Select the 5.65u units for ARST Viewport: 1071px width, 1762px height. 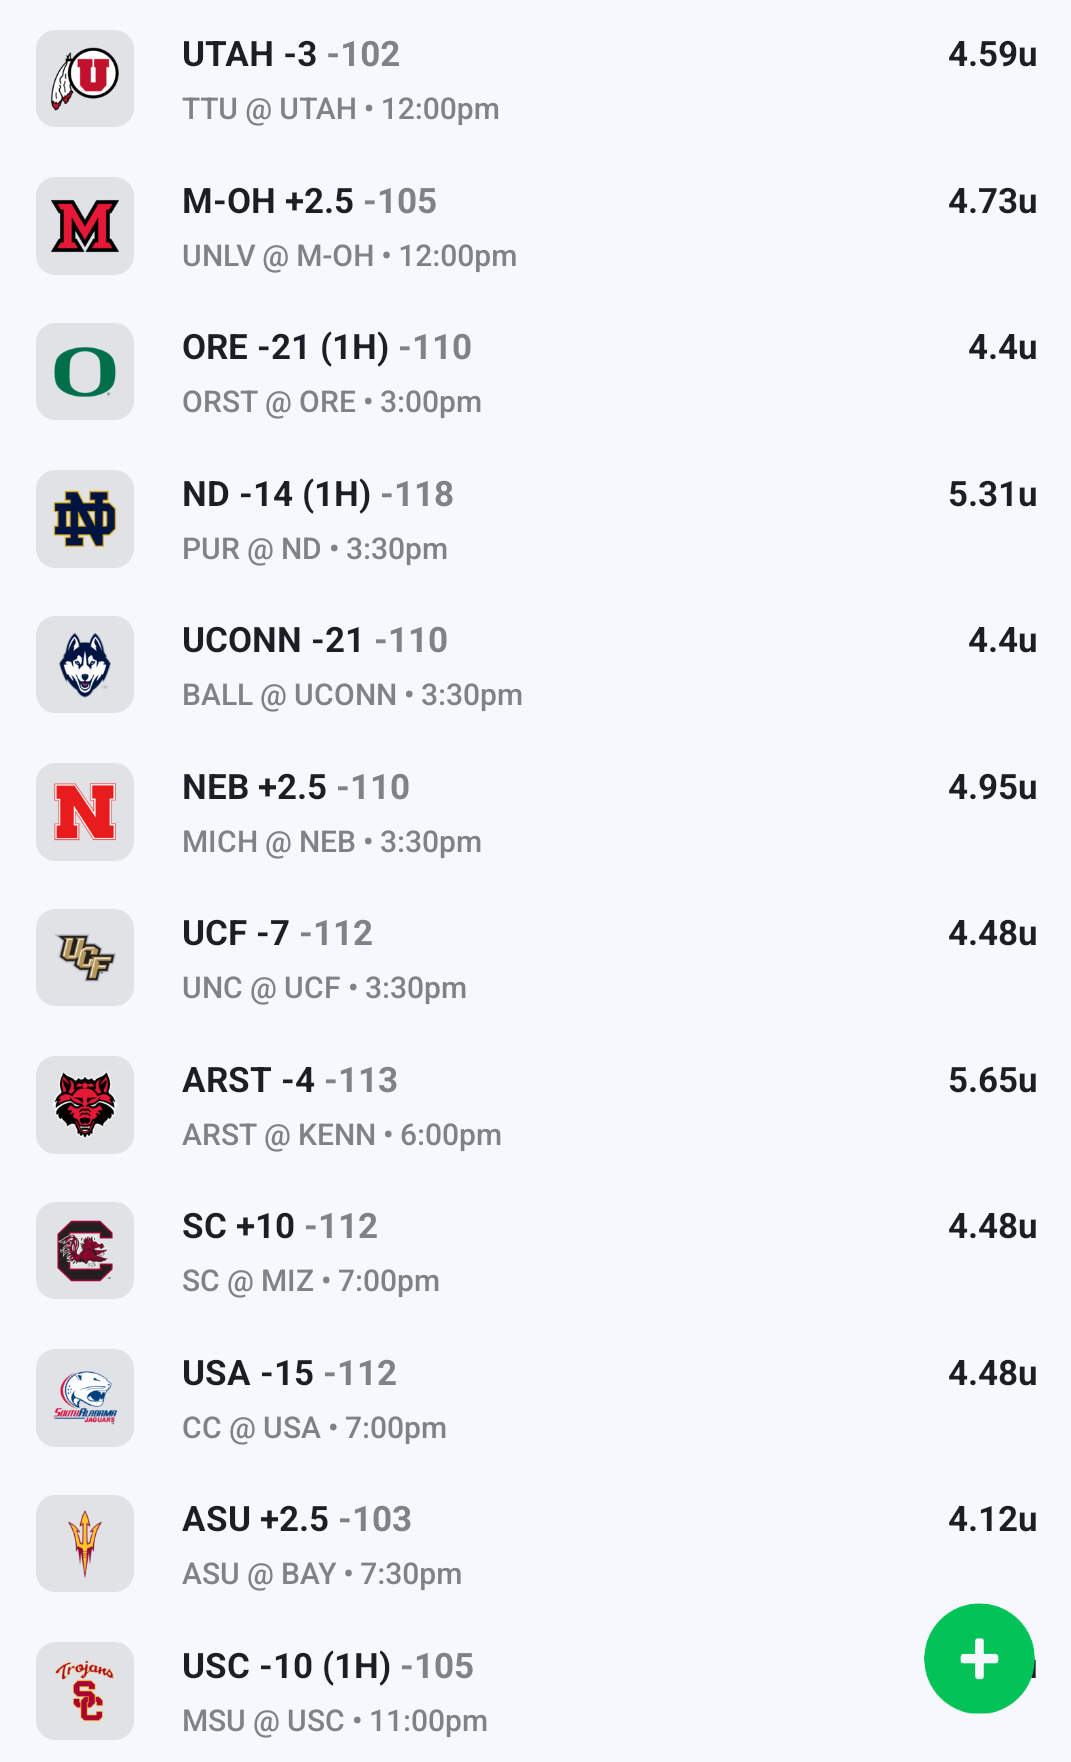point(992,1080)
